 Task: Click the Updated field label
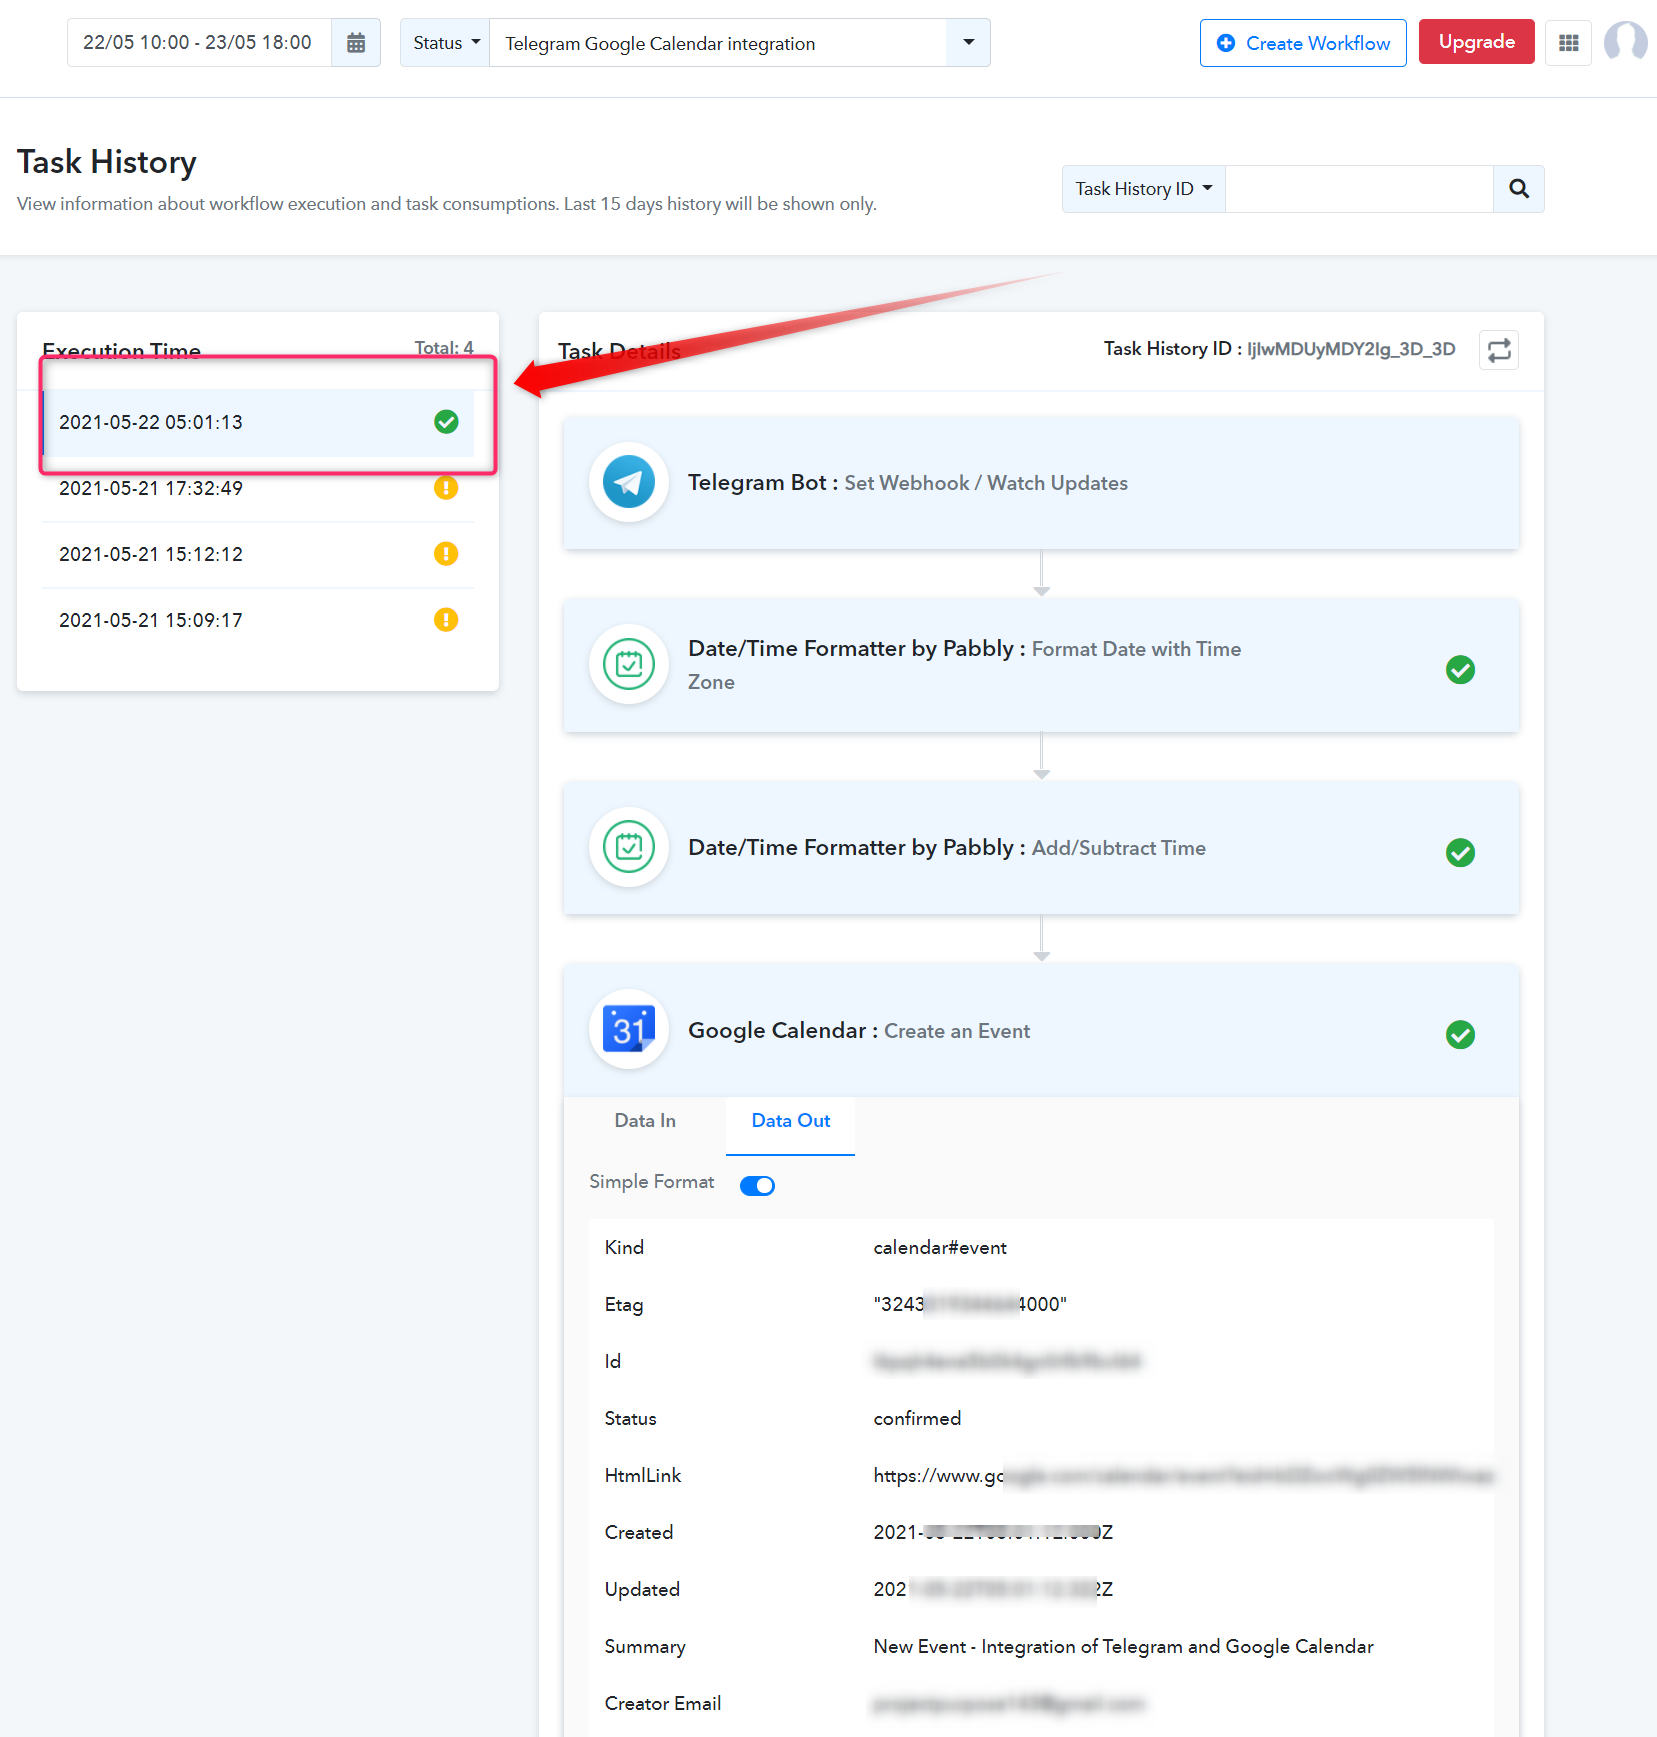pyautogui.click(x=642, y=1589)
